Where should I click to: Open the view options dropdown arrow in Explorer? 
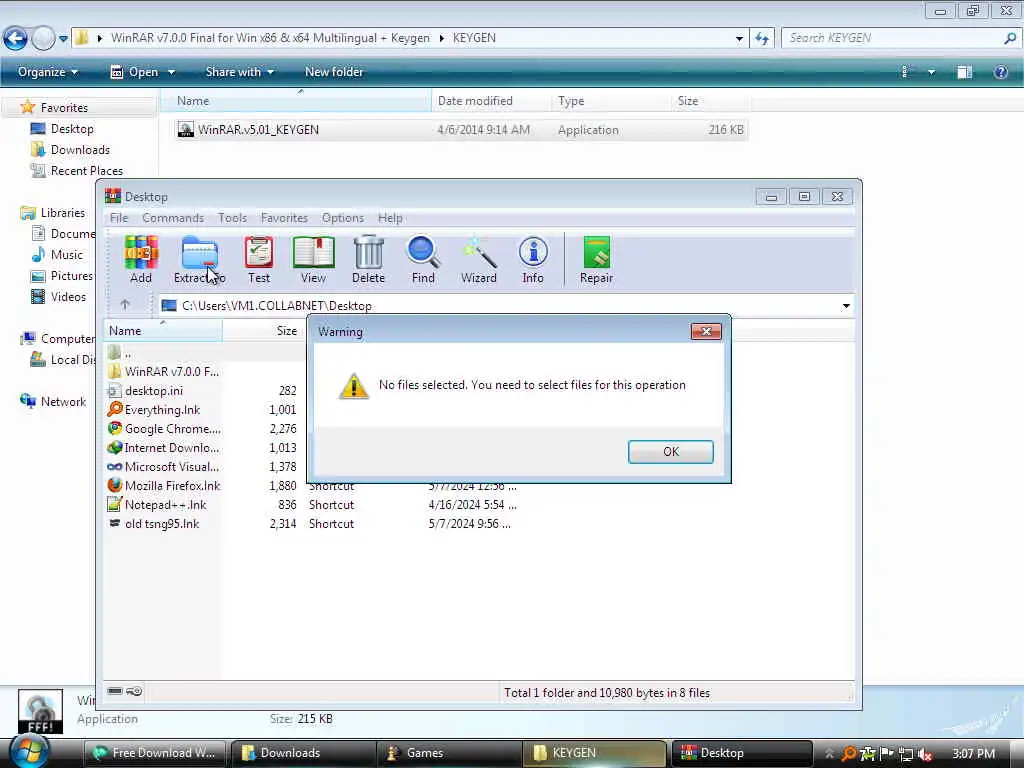931,72
